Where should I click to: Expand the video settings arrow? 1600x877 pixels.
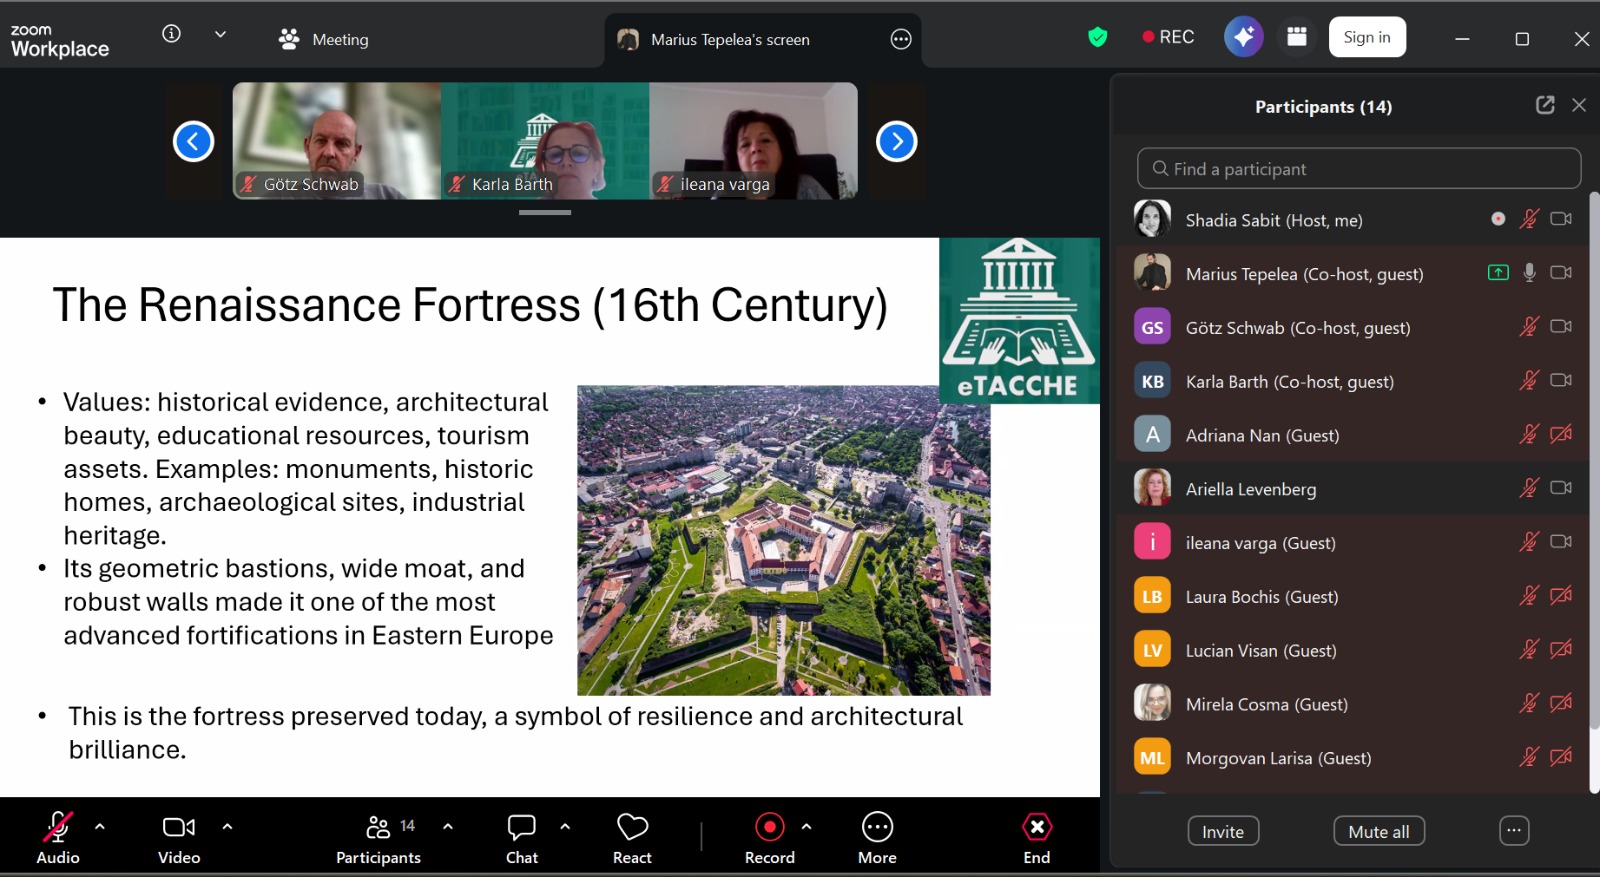click(228, 827)
